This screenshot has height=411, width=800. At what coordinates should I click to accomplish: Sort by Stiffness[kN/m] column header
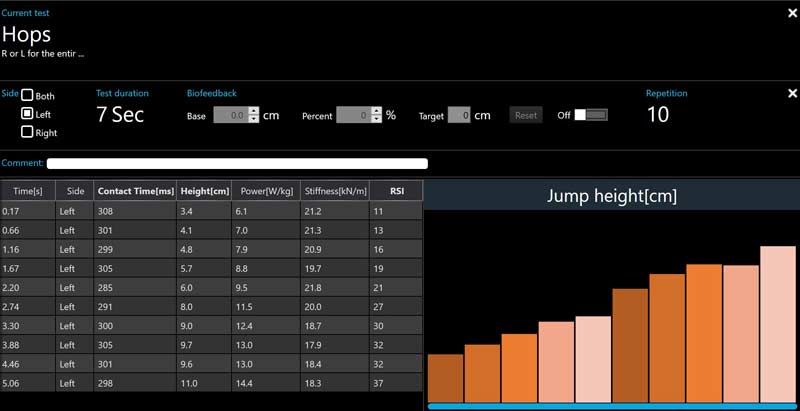(x=335, y=191)
